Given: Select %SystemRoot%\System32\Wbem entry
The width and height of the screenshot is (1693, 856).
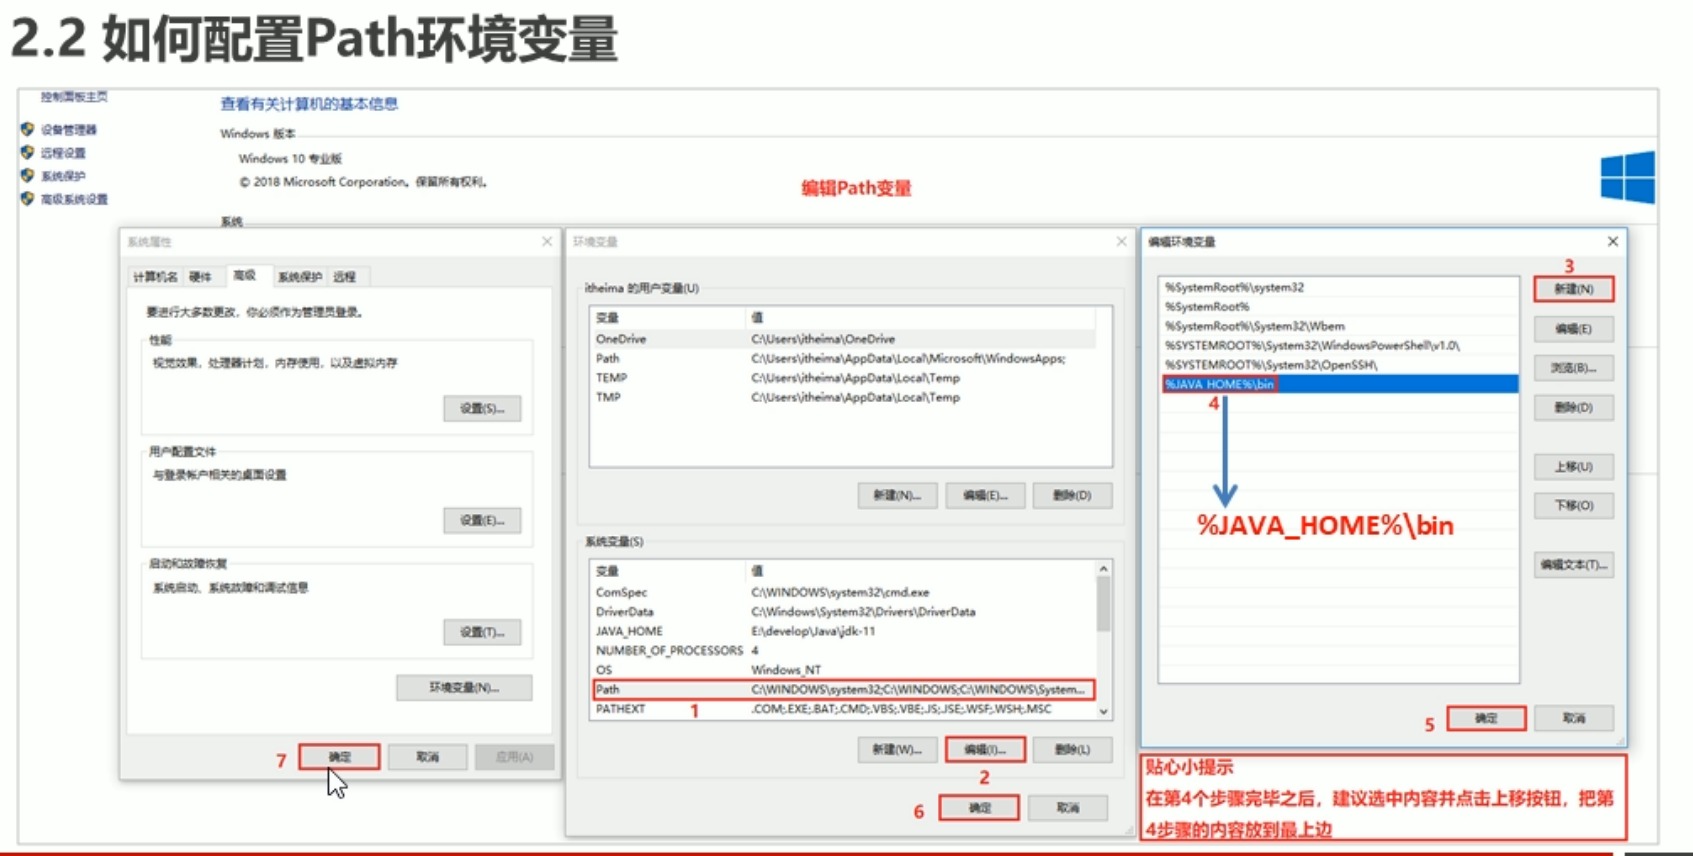Looking at the screenshot, I should [x=1339, y=326].
